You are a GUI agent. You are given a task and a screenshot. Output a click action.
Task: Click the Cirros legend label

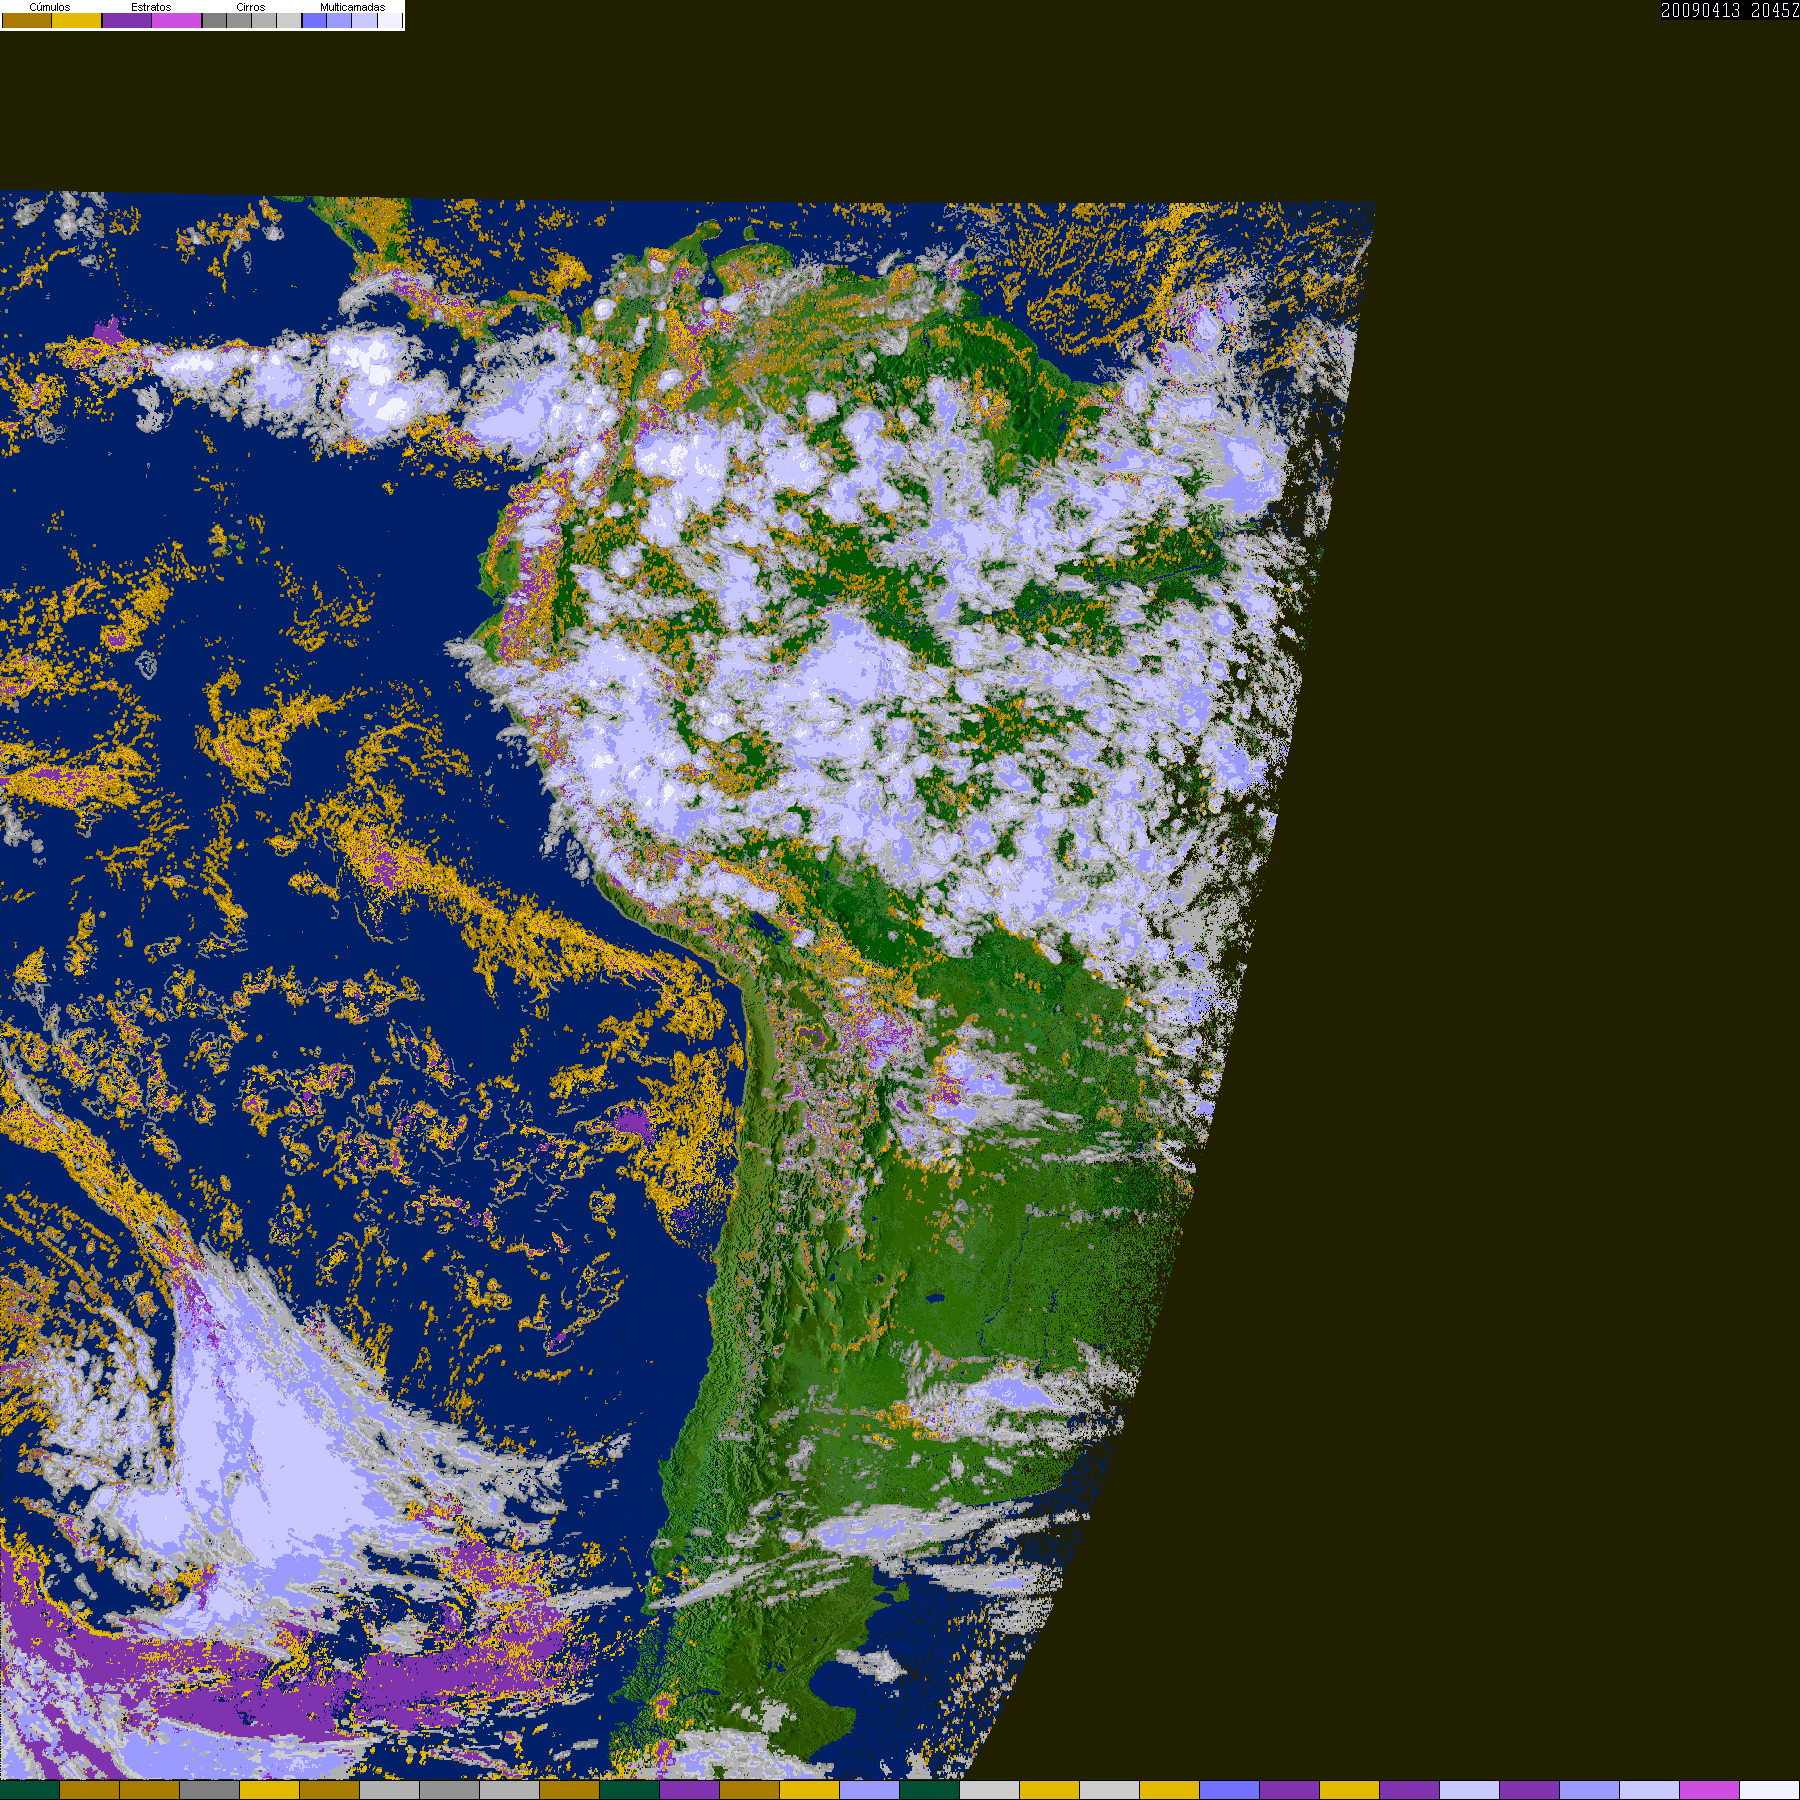click(x=251, y=7)
